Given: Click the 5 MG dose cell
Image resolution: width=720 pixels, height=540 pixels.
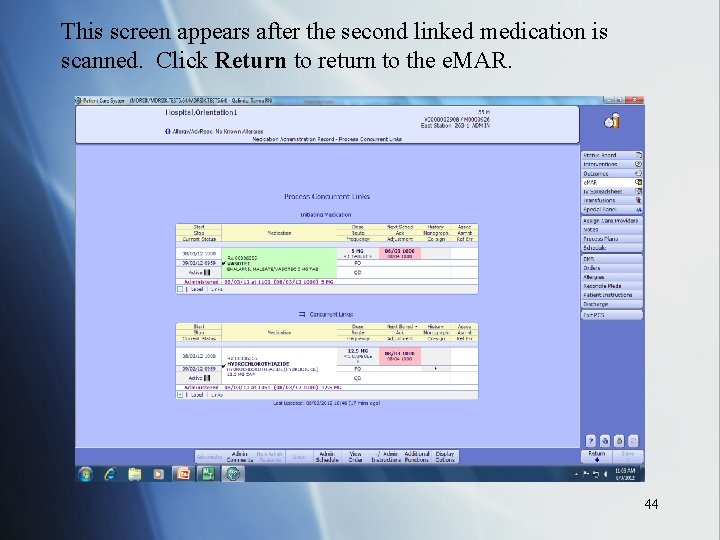Looking at the screenshot, I should pyautogui.click(x=358, y=253).
